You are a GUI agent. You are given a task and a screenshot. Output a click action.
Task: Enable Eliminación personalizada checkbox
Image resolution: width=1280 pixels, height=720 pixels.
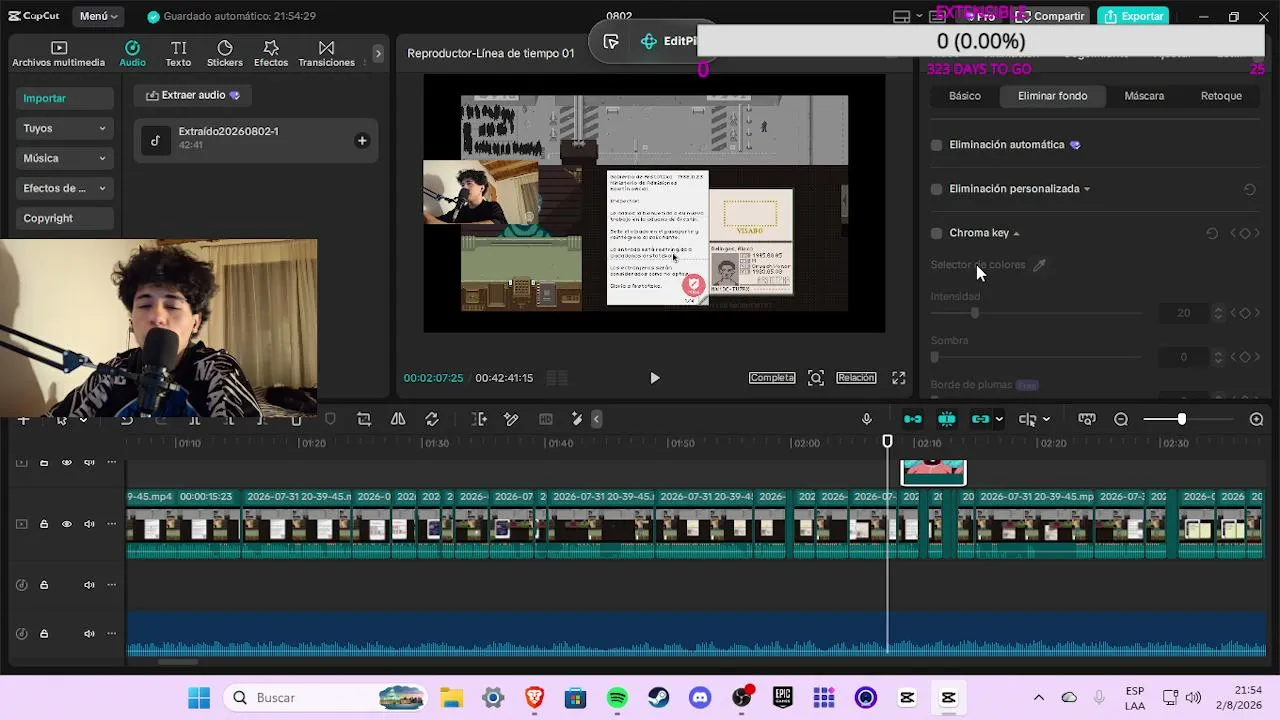[x=936, y=189]
